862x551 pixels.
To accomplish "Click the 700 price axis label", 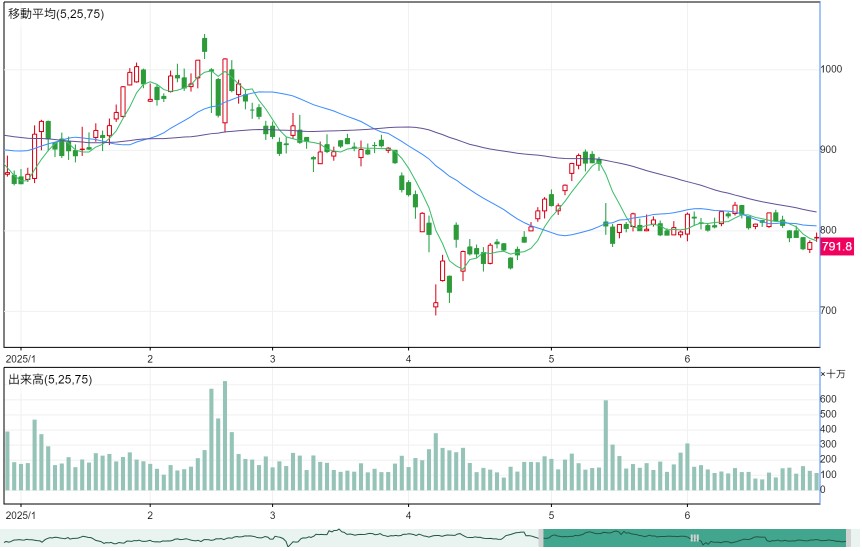I will point(828,311).
